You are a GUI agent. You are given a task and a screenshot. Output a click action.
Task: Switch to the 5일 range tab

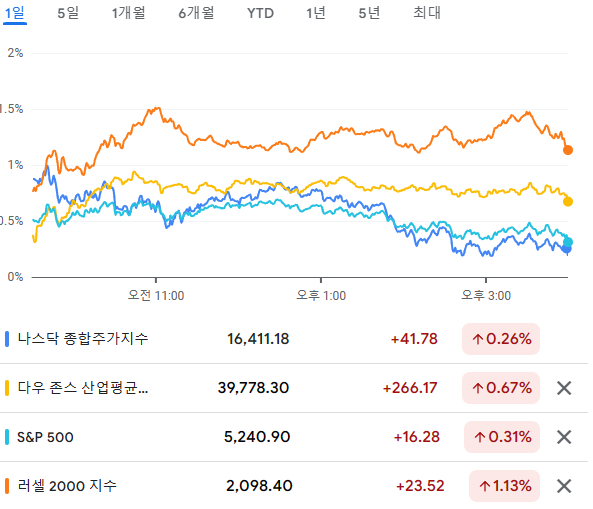coord(68,13)
